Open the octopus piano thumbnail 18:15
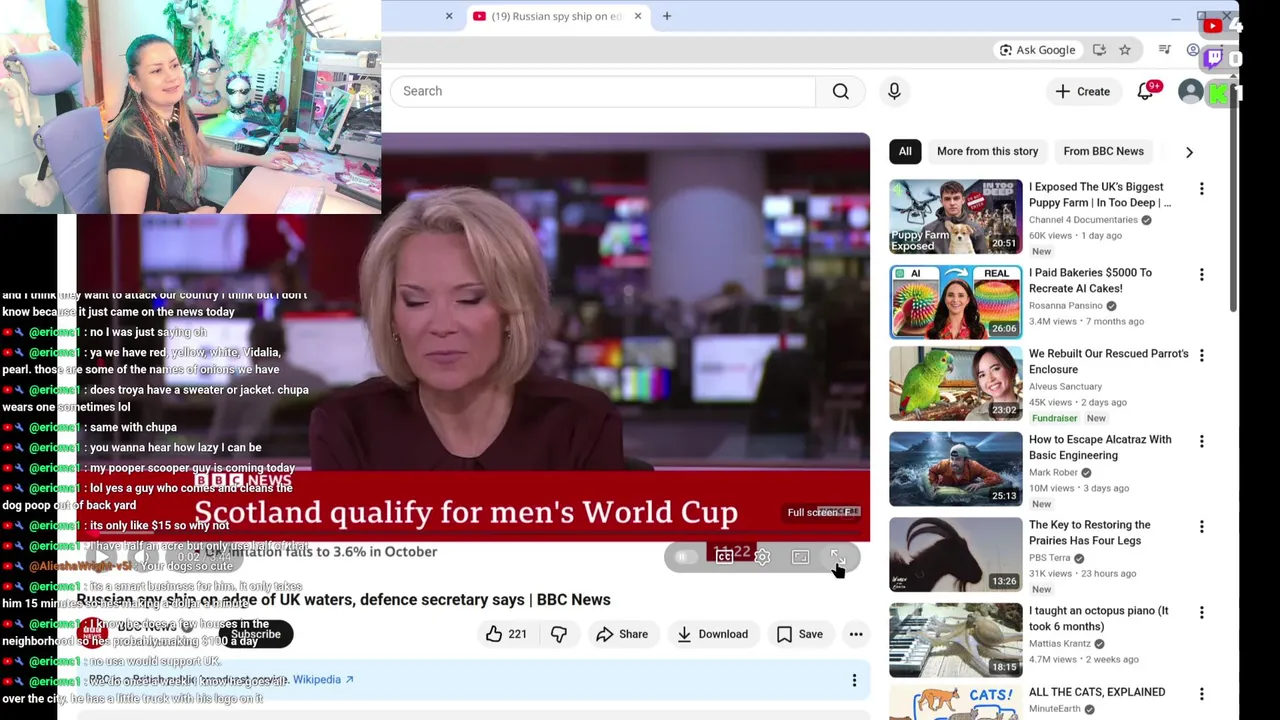The height and width of the screenshot is (720, 1280). [x=956, y=640]
